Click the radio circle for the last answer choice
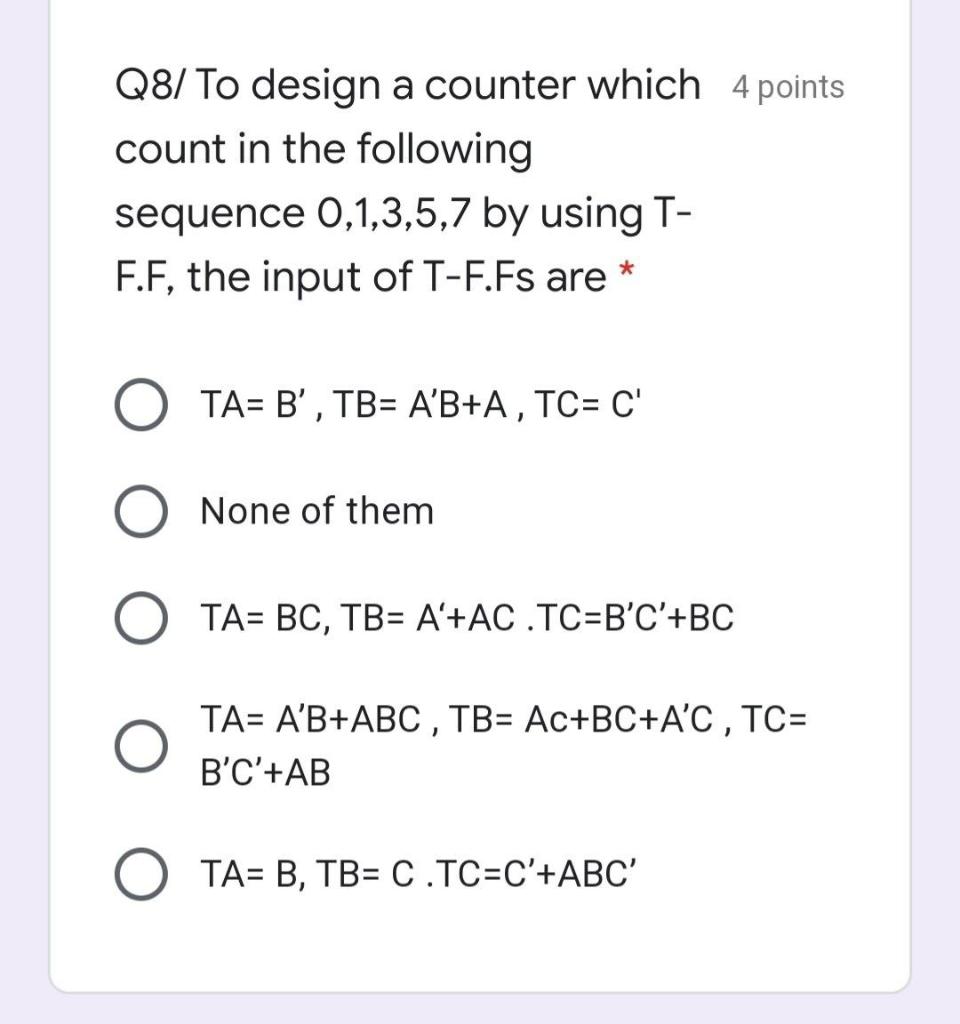 click(140, 874)
